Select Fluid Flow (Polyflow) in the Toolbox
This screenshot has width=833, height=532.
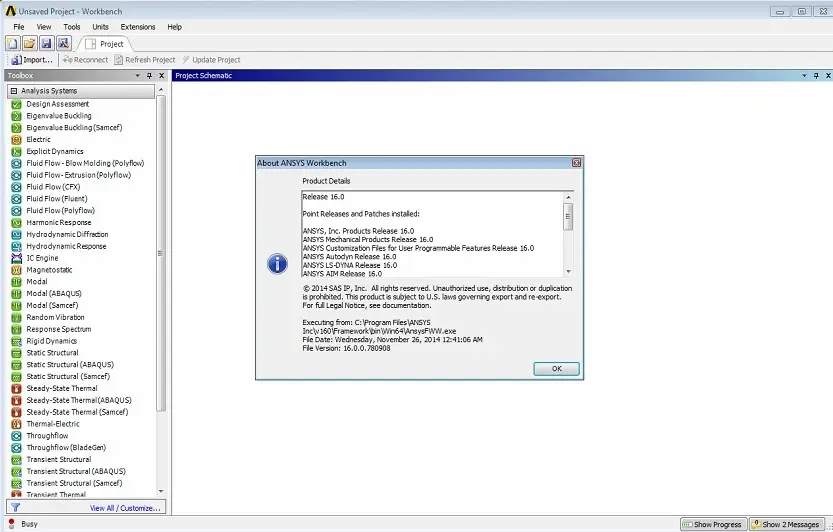pos(61,210)
